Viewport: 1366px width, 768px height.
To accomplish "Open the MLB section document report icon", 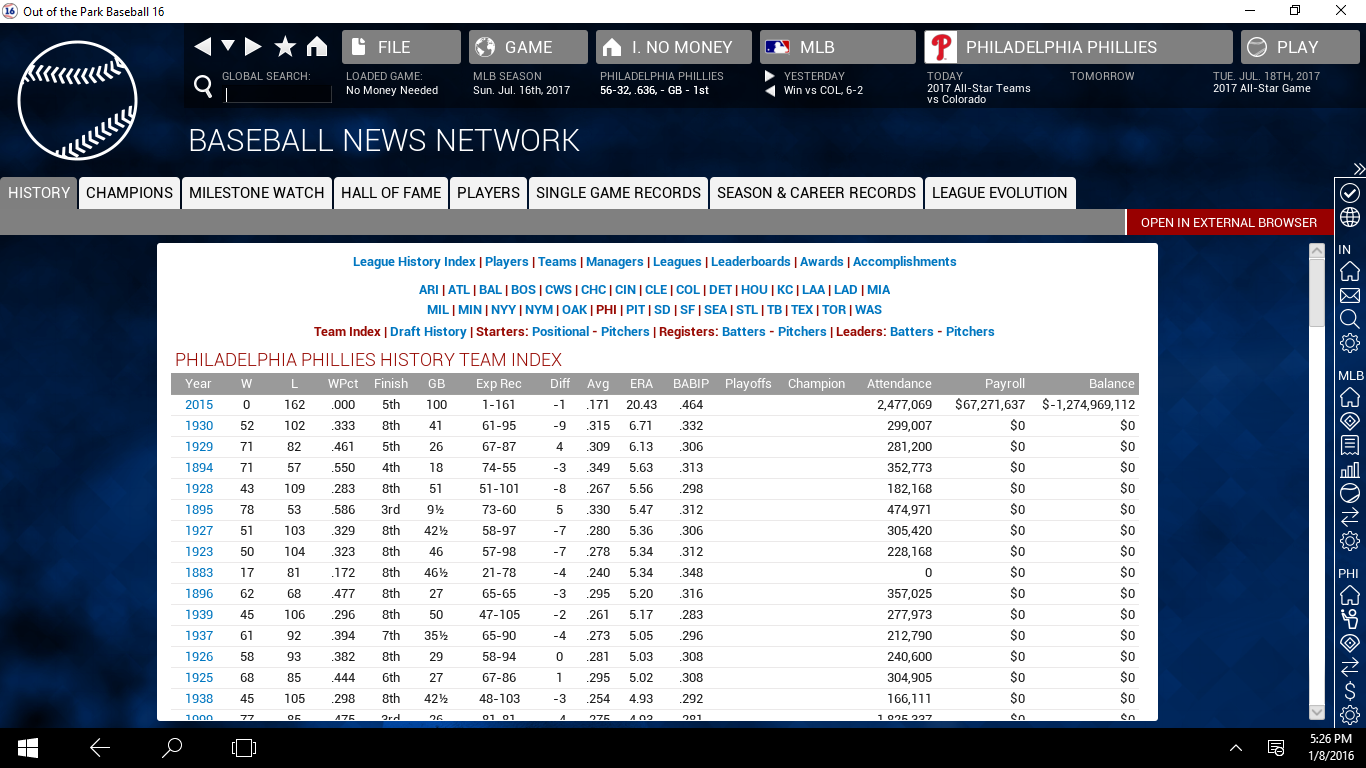I will tap(1350, 445).
